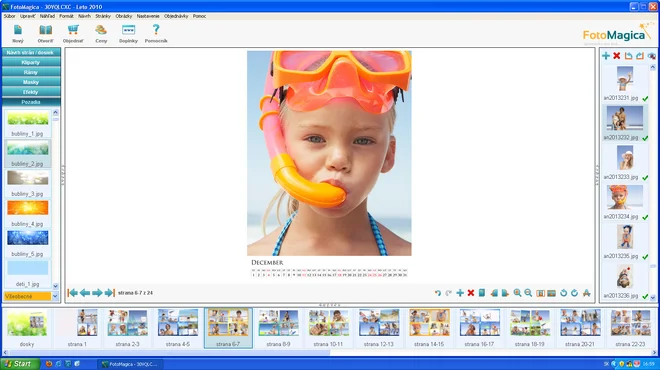Click the undo arrow icon below canvas
This screenshot has width=660, height=370.
pyautogui.click(x=438, y=293)
